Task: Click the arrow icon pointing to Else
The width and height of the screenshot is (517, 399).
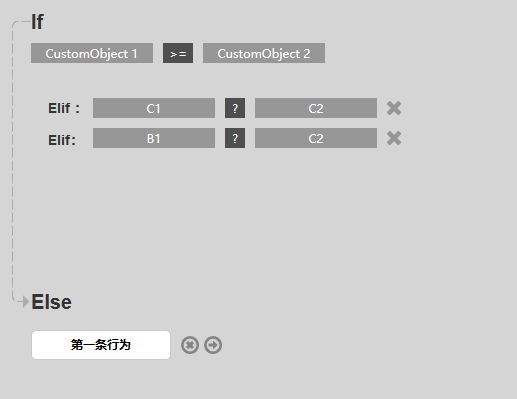Action: (x=23, y=302)
